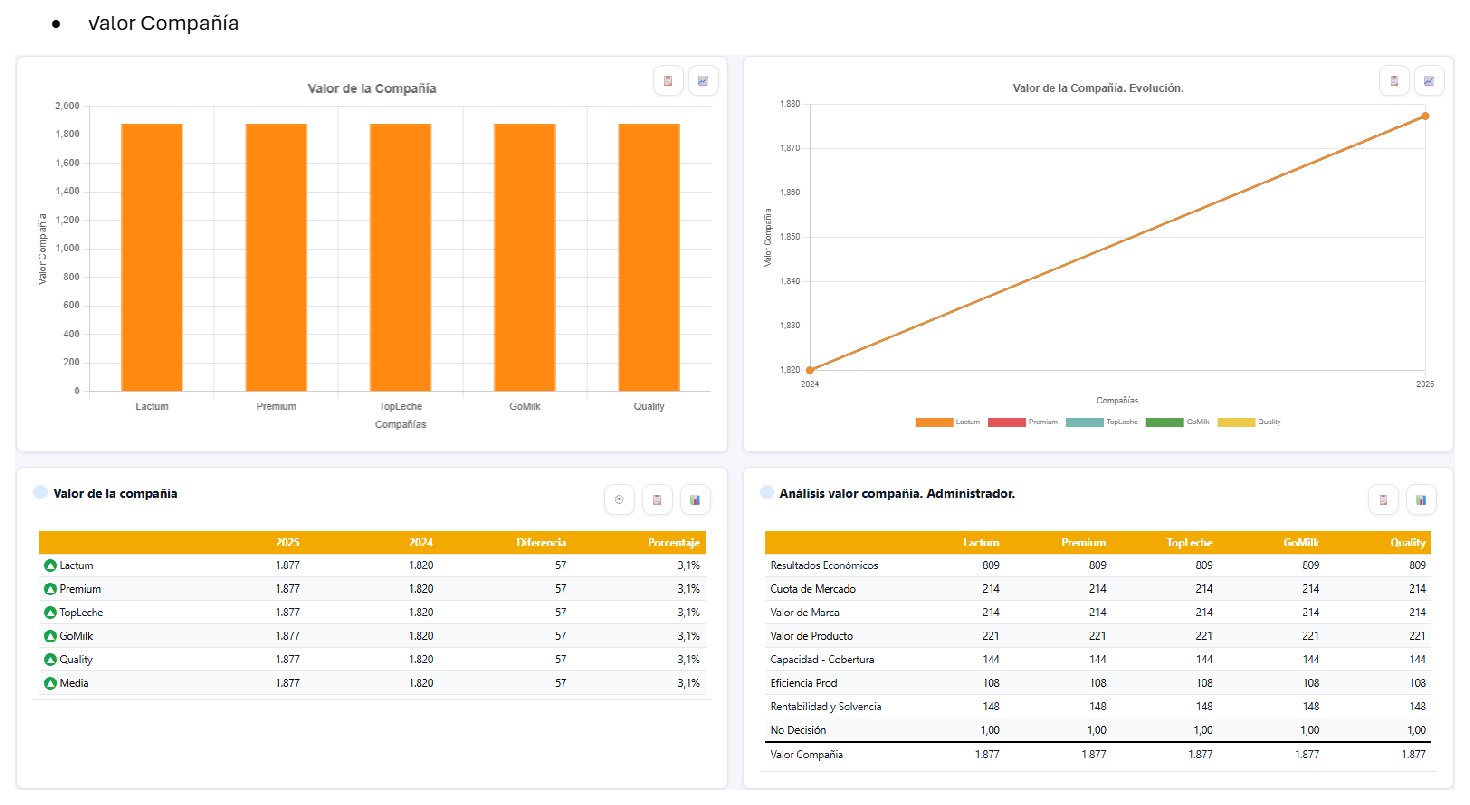Click the Rentabilidad y Solvencia row label
The image size is (1470, 805).
click(827, 706)
